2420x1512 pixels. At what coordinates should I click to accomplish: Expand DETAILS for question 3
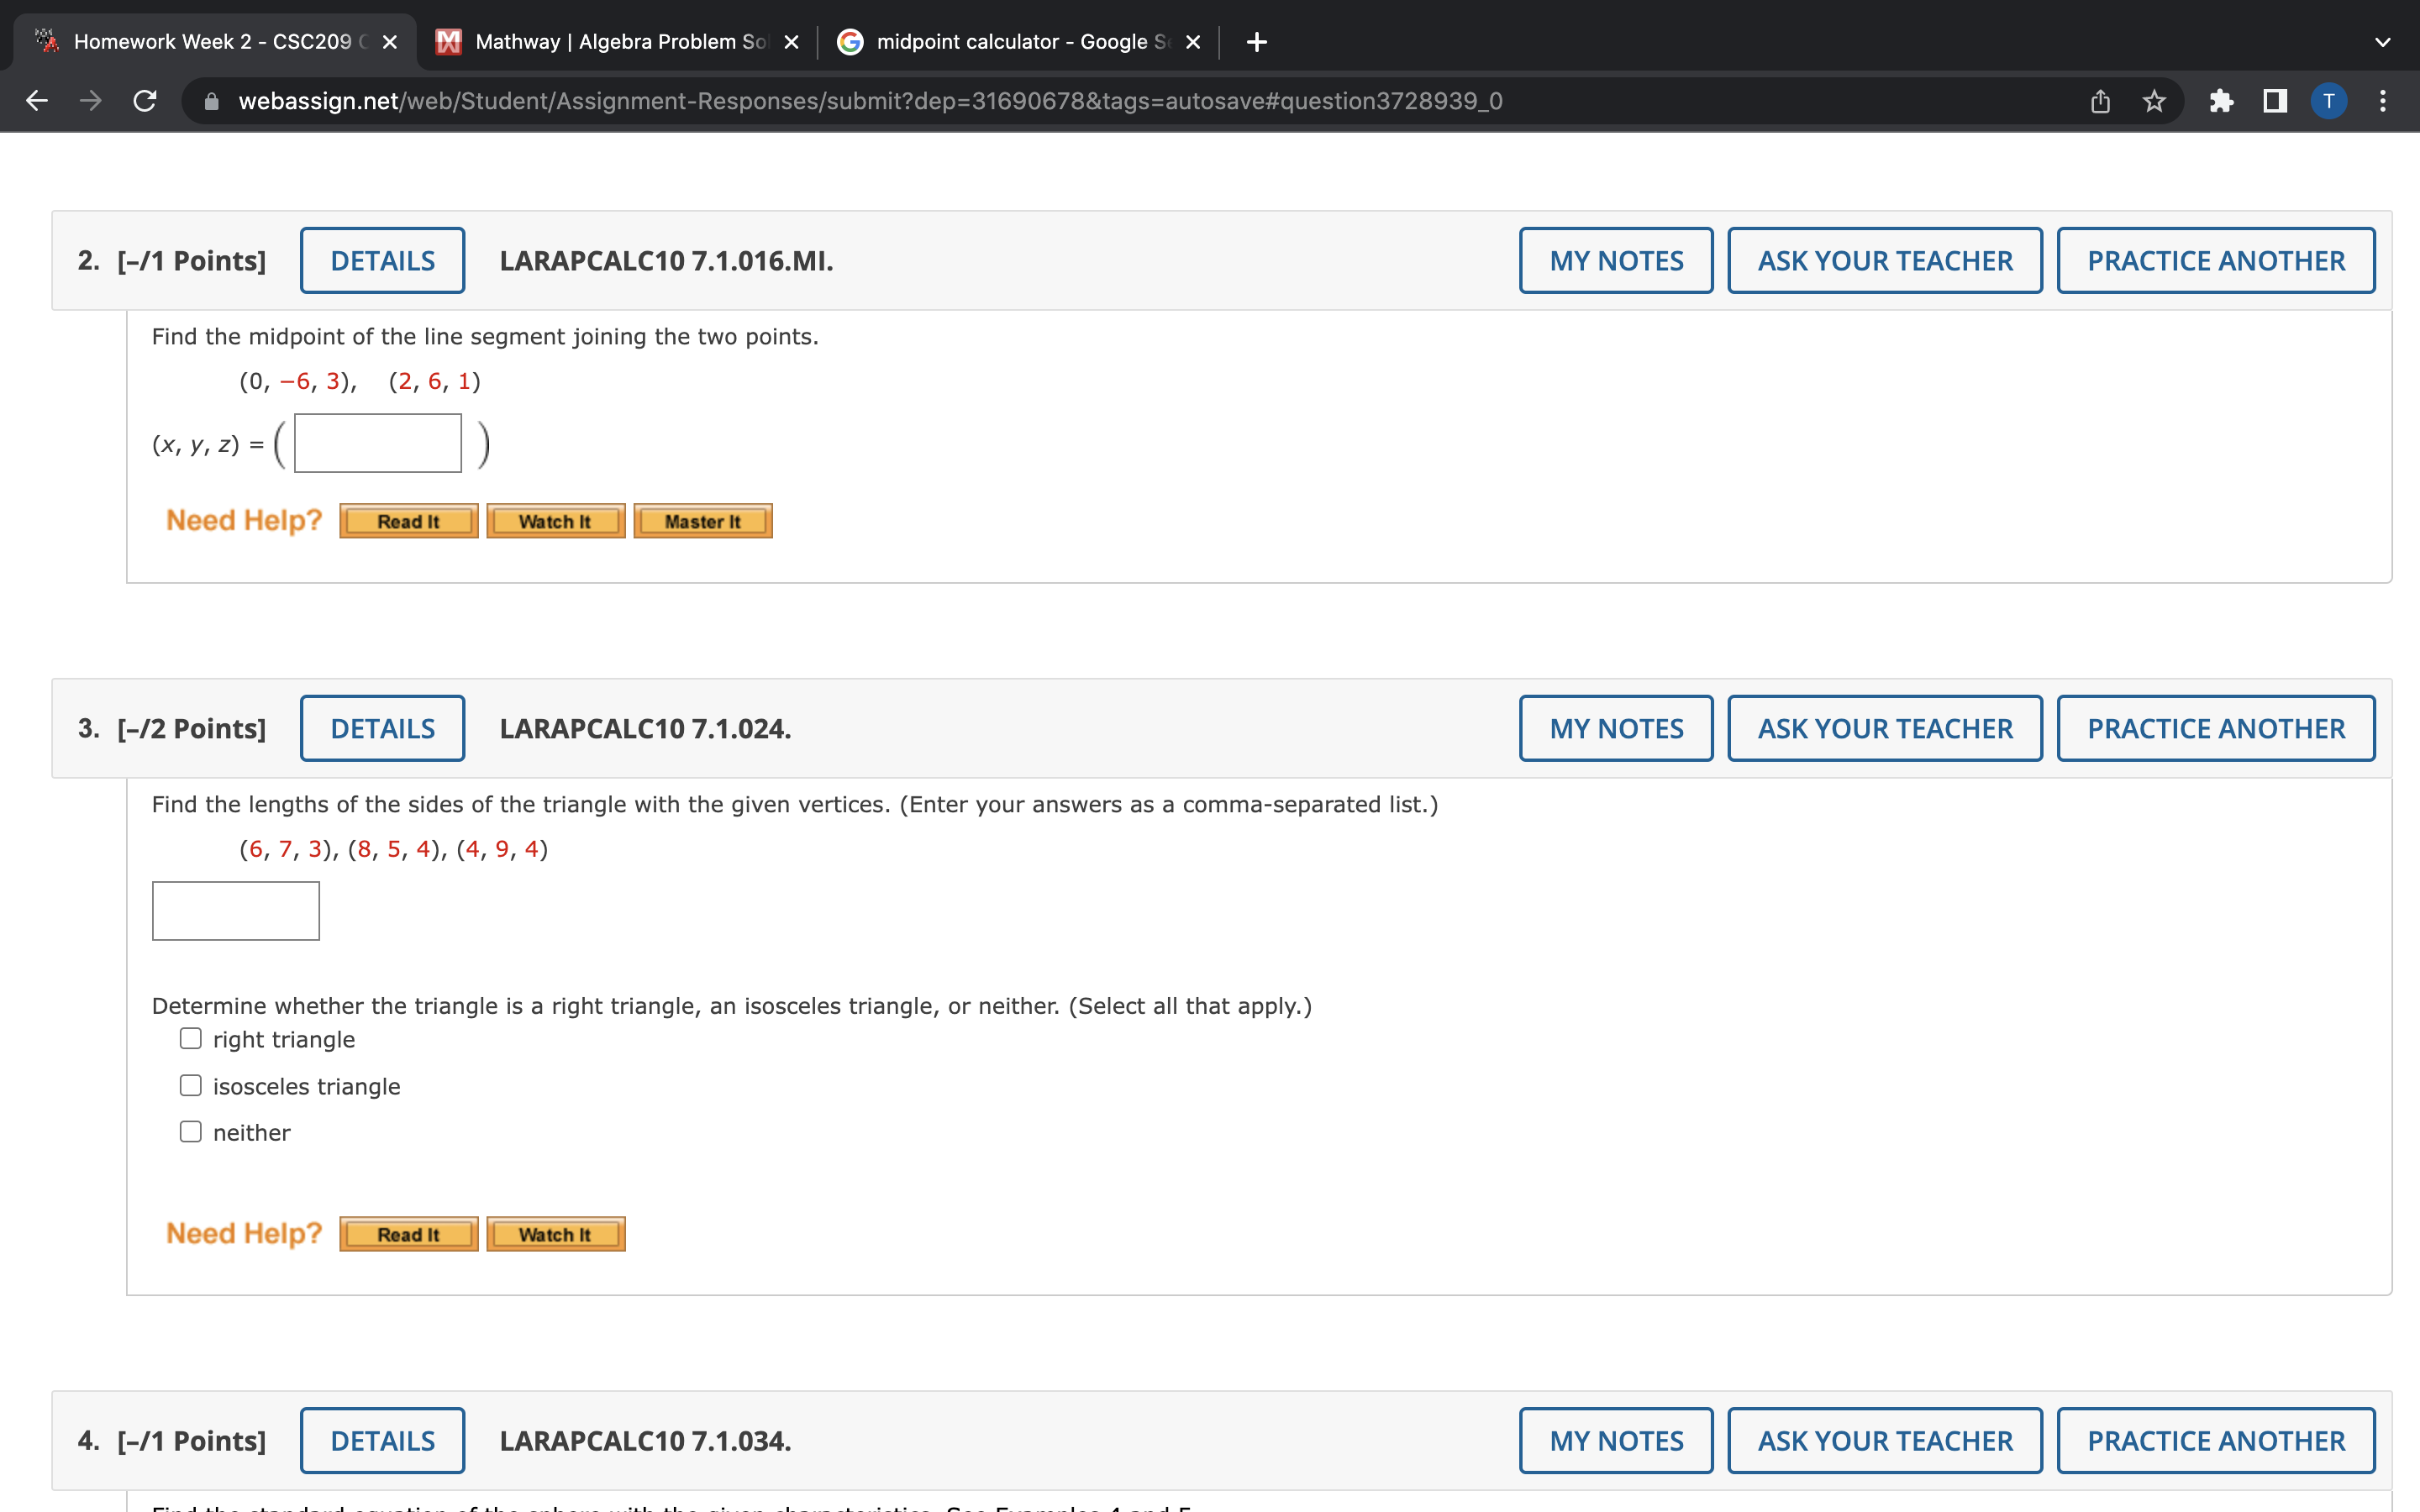[382, 729]
